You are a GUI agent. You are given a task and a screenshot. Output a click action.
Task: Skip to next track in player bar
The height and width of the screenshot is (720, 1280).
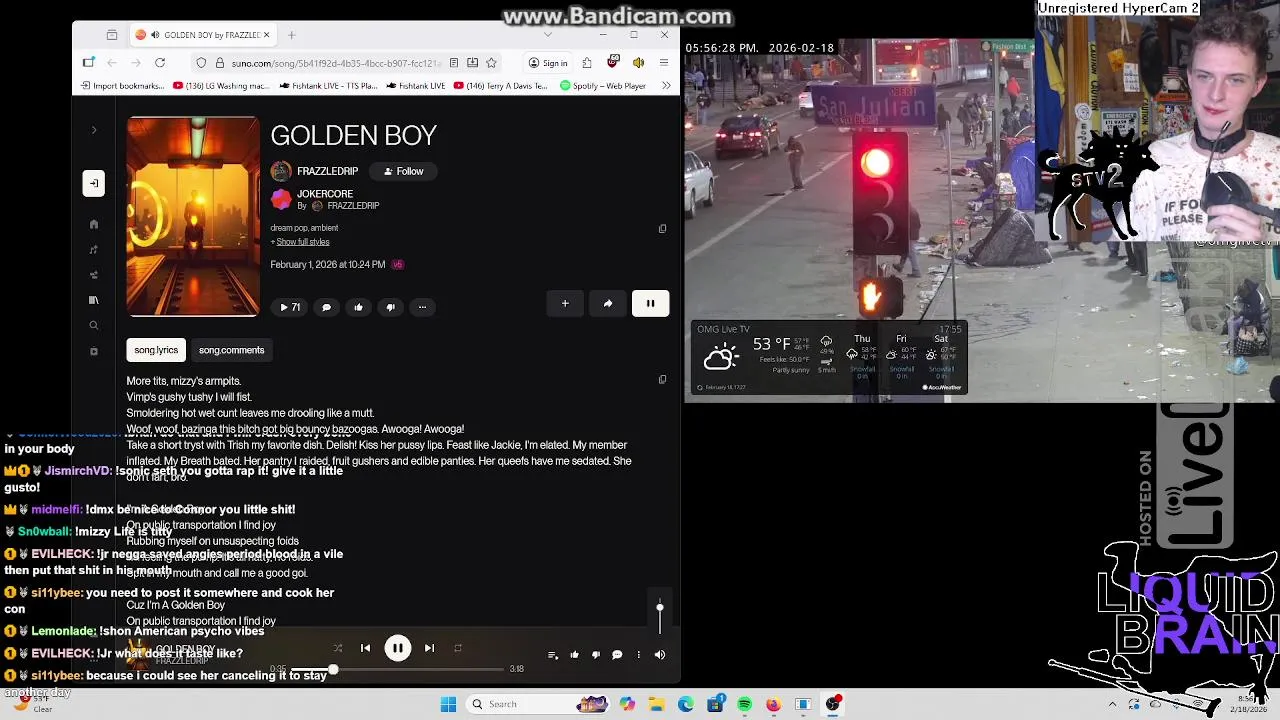coord(429,648)
